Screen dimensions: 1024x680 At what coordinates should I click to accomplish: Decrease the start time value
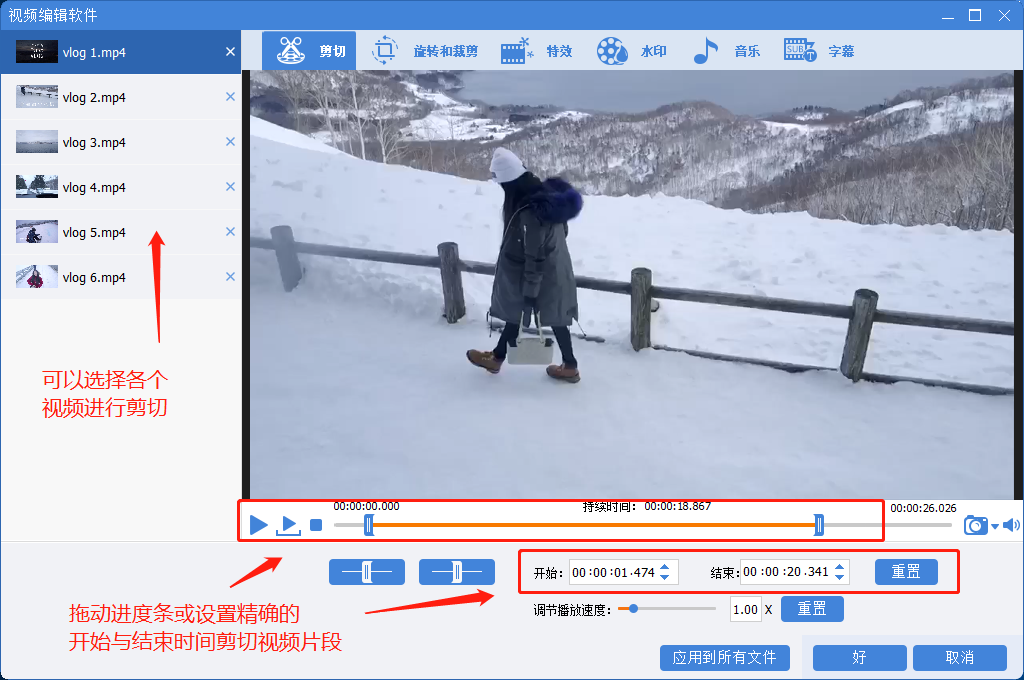(x=665, y=577)
